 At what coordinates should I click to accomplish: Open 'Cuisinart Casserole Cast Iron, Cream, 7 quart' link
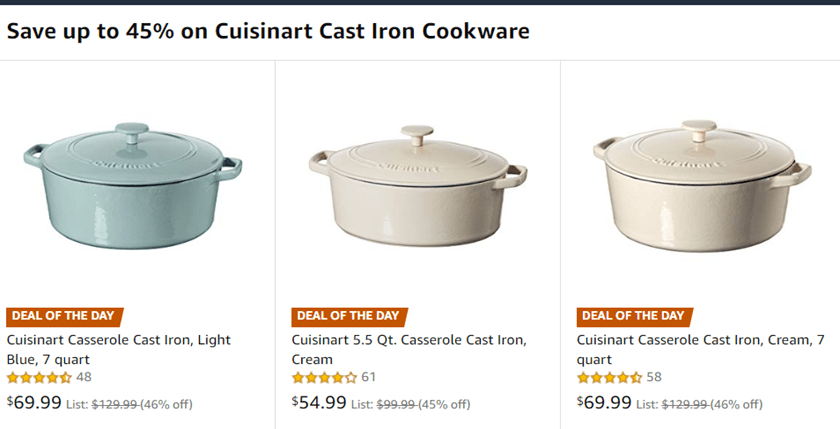point(700,349)
